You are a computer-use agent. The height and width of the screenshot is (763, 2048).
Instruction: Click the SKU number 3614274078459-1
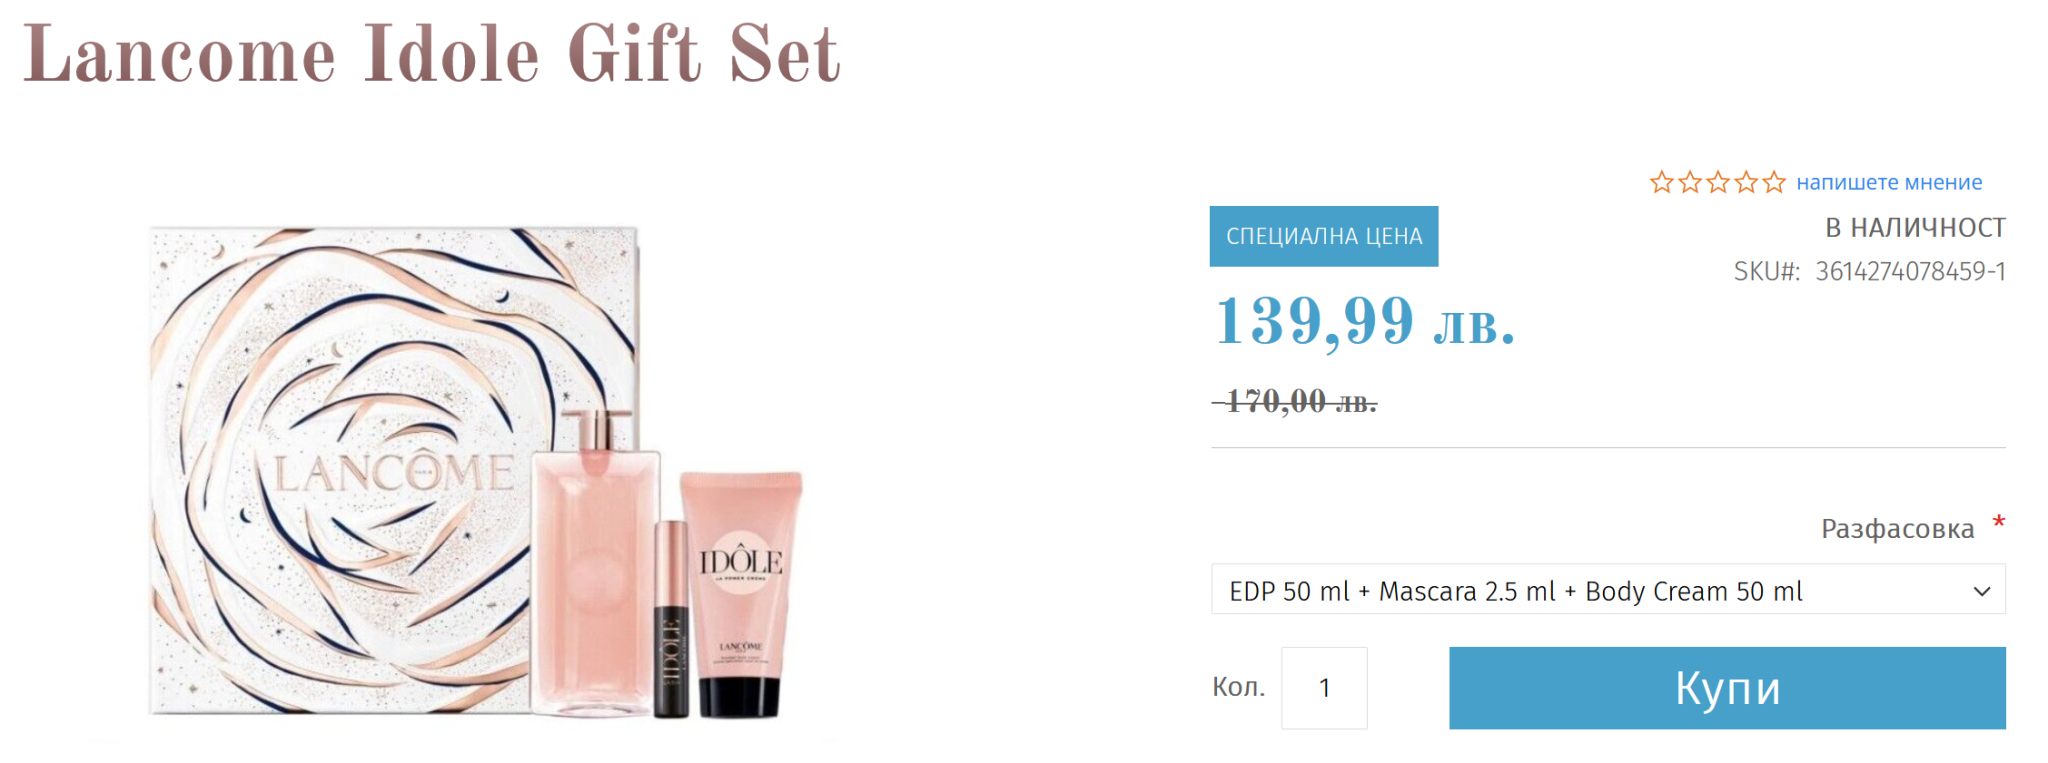(x=1910, y=271)
